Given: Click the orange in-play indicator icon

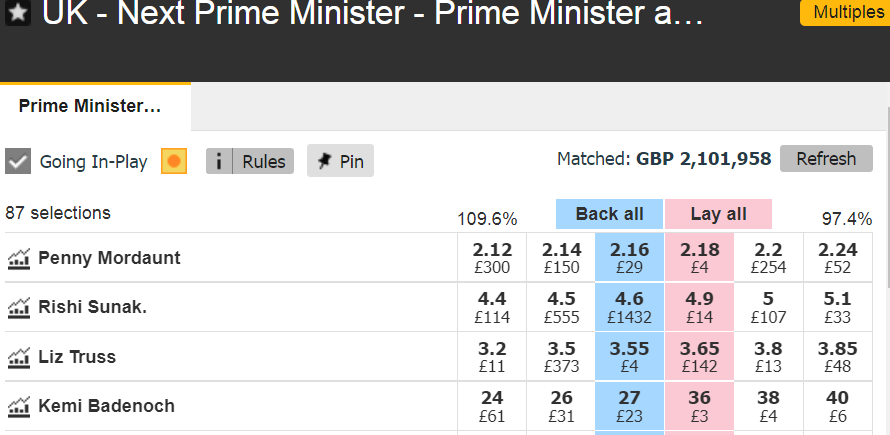Looking at the screenshot, I should [174, 162].
